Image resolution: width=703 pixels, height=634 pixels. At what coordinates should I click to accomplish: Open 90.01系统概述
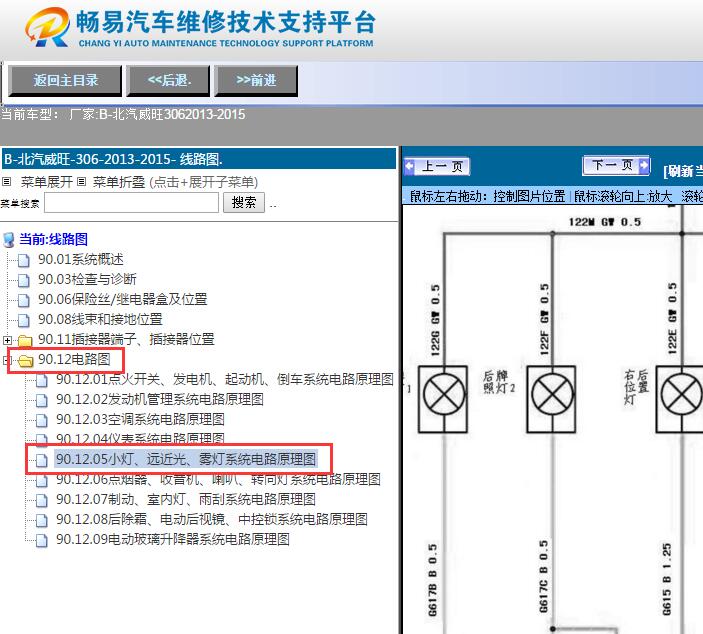pos(81,259)
